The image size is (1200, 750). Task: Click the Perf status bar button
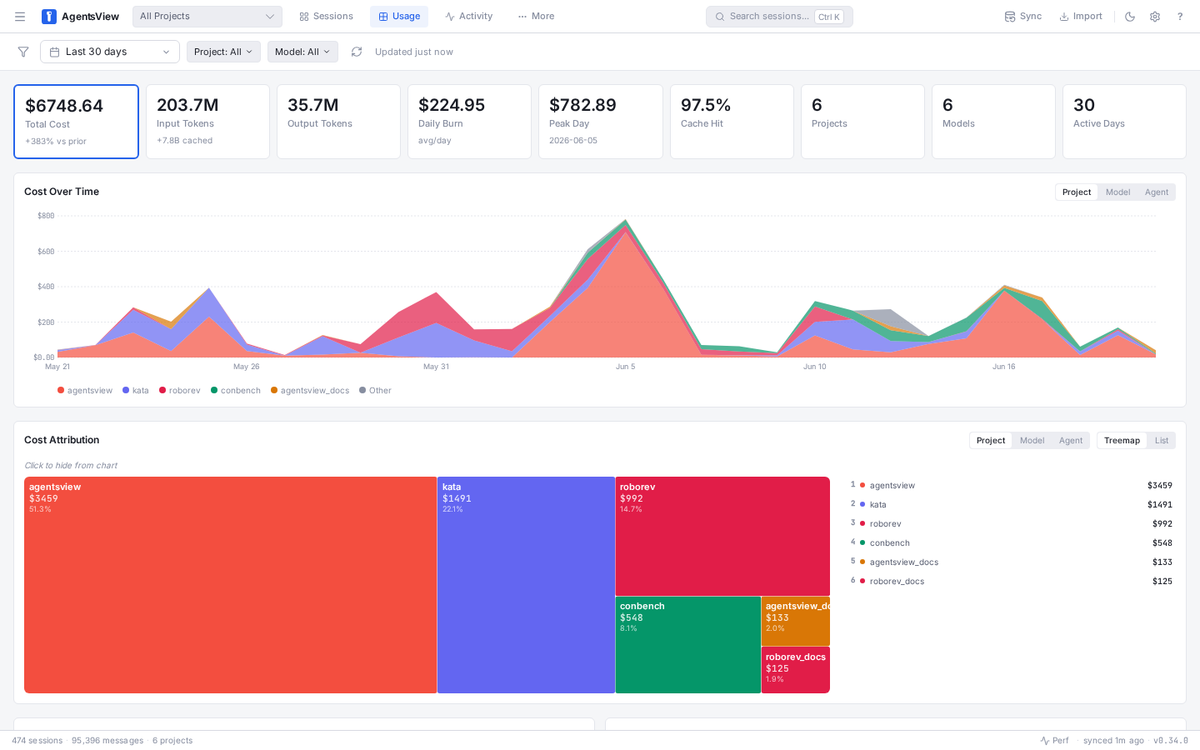click(x=1054, y=741)
